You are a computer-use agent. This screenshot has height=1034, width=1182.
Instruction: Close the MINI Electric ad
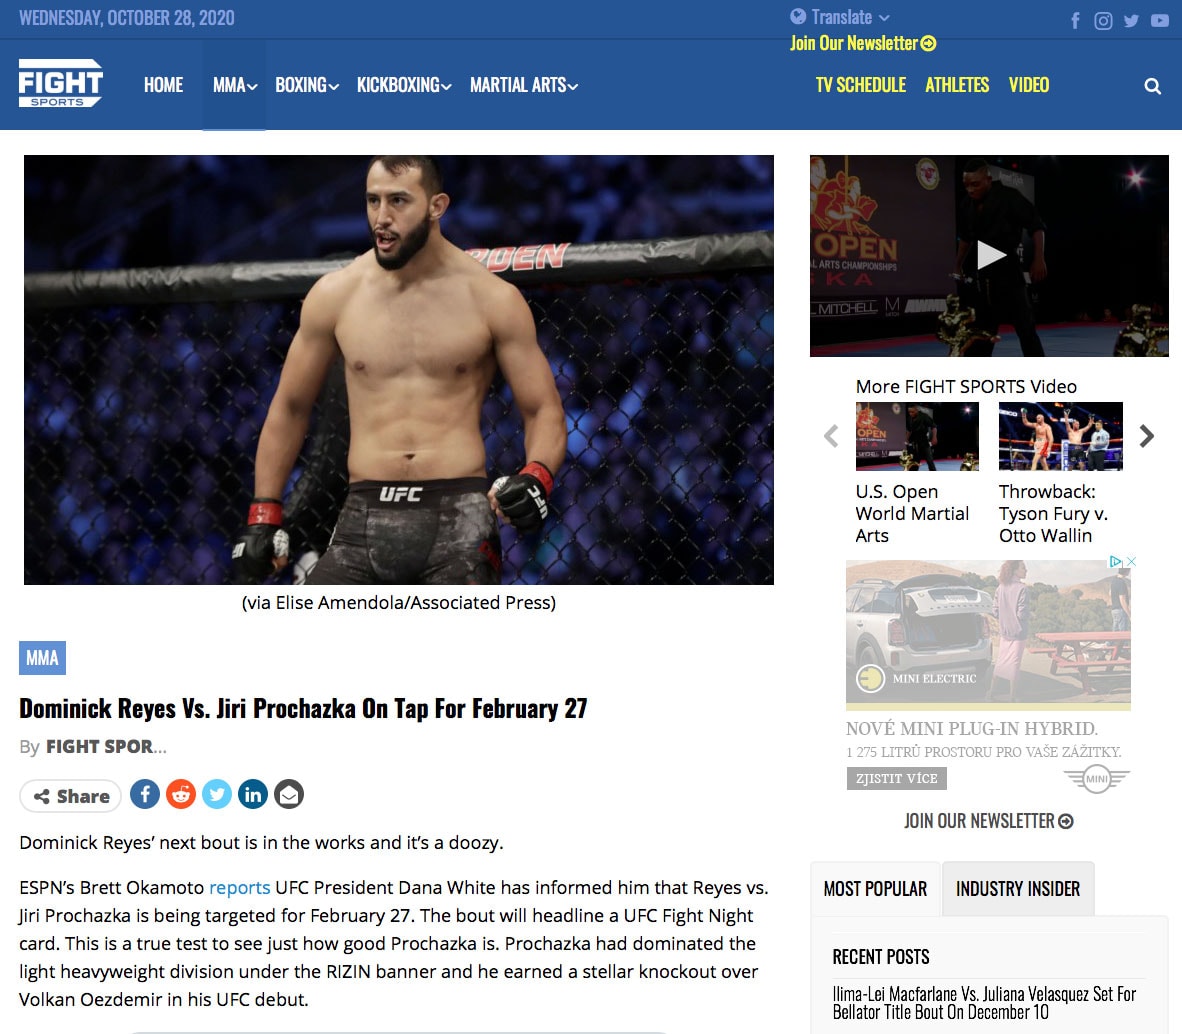[x=1131, y=561]
